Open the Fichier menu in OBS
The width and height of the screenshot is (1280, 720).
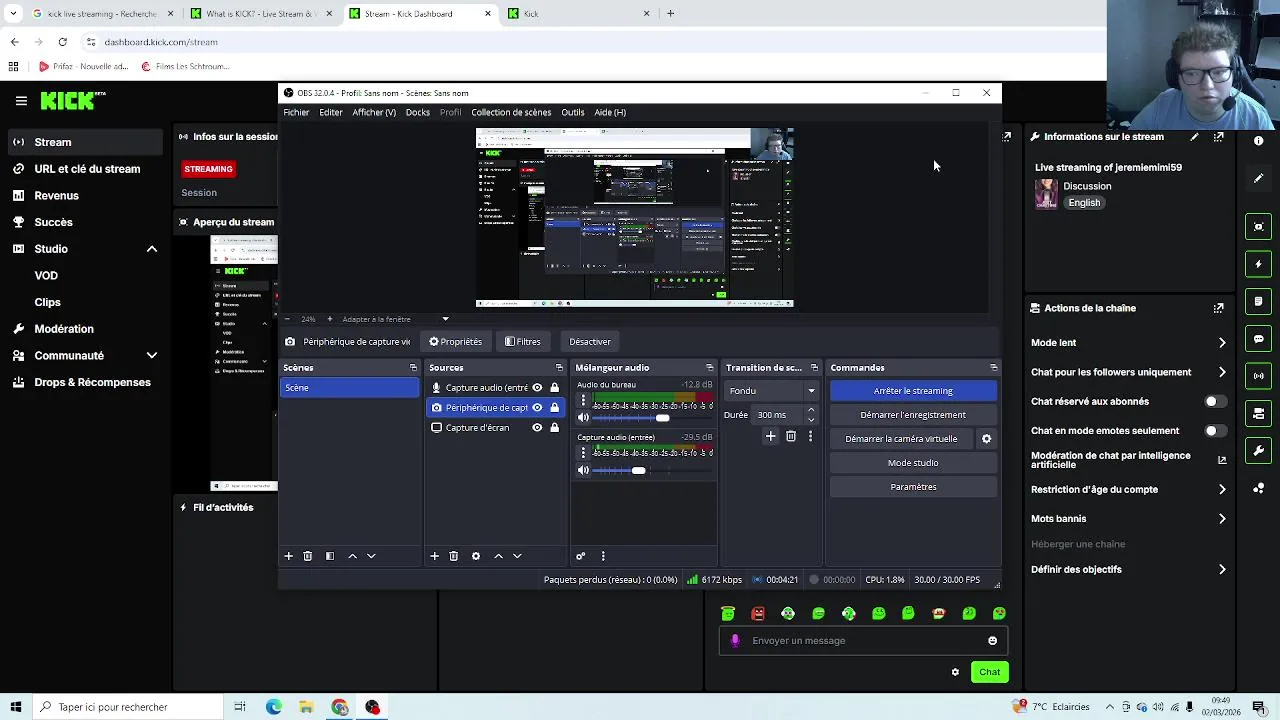pos(296,112)
